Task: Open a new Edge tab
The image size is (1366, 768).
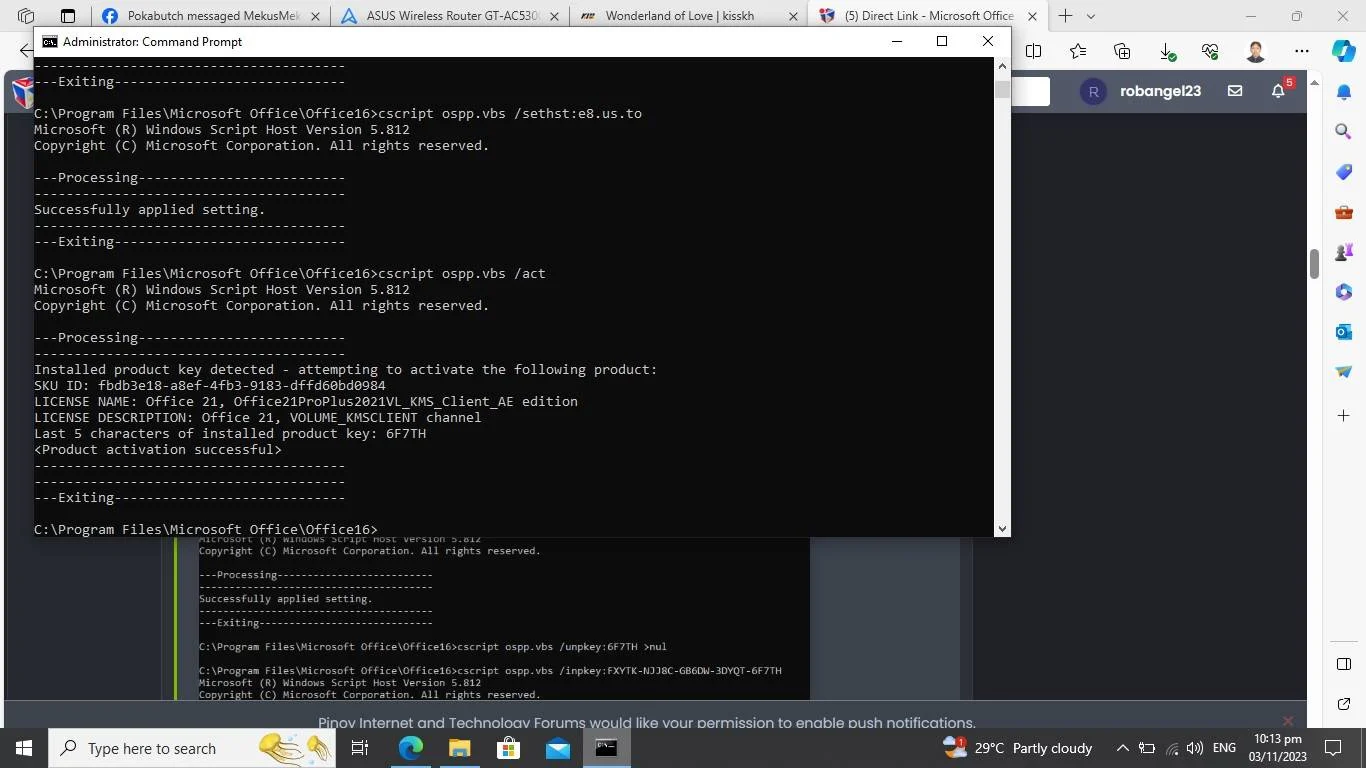Action: 1065,16
